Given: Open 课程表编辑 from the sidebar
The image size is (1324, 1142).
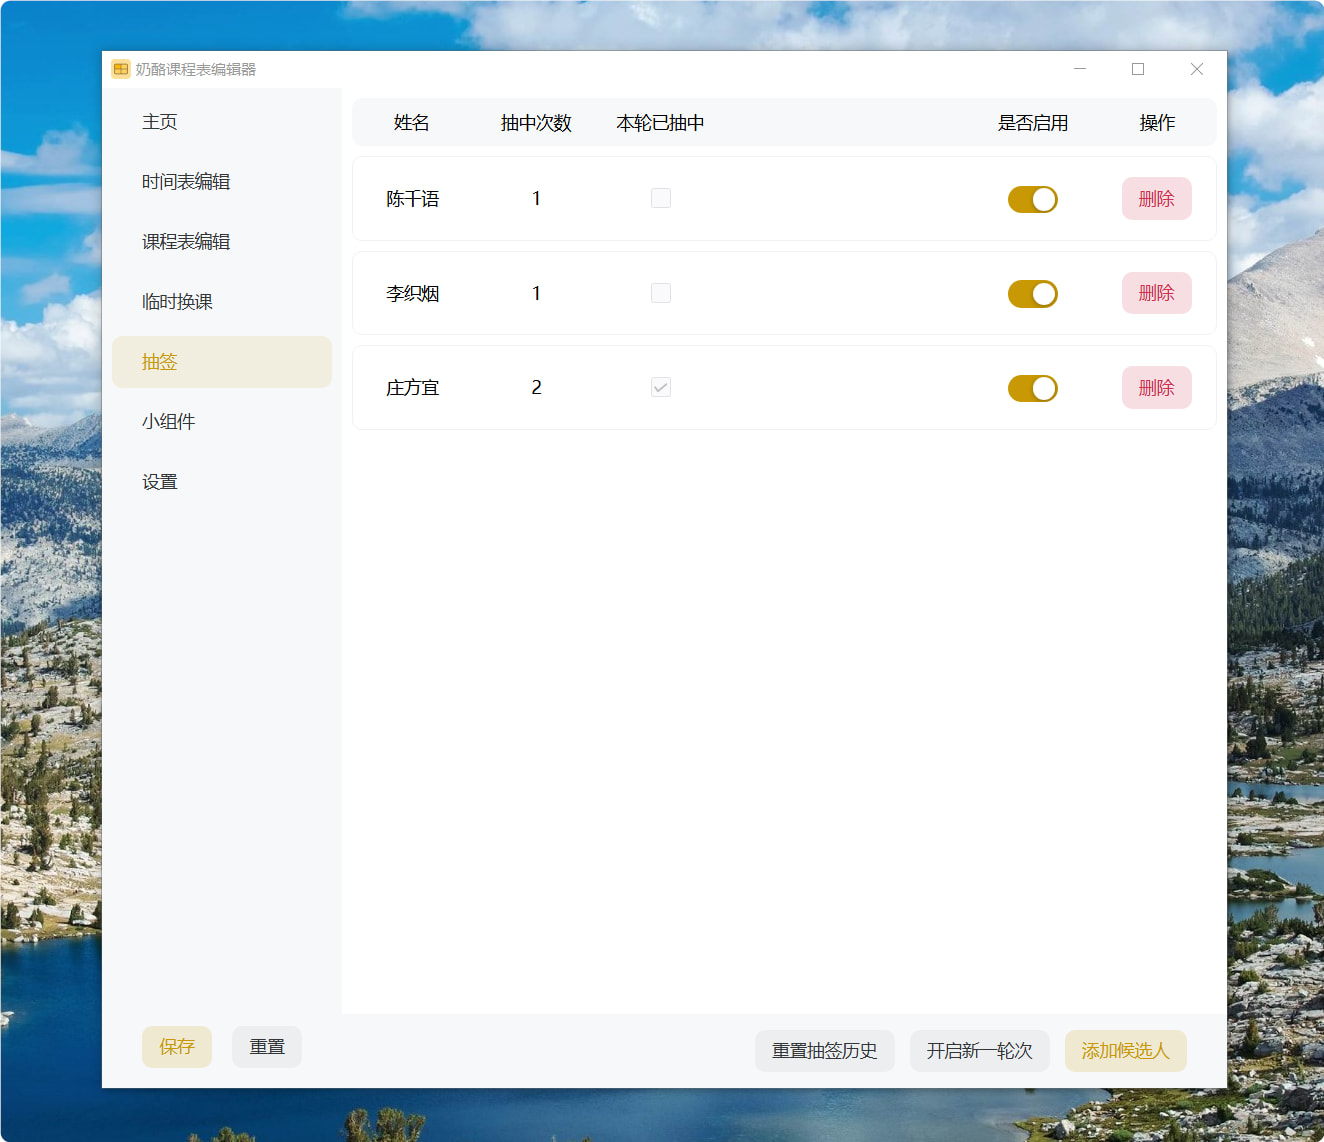Looking at the screenshot, I should point(222,242).
